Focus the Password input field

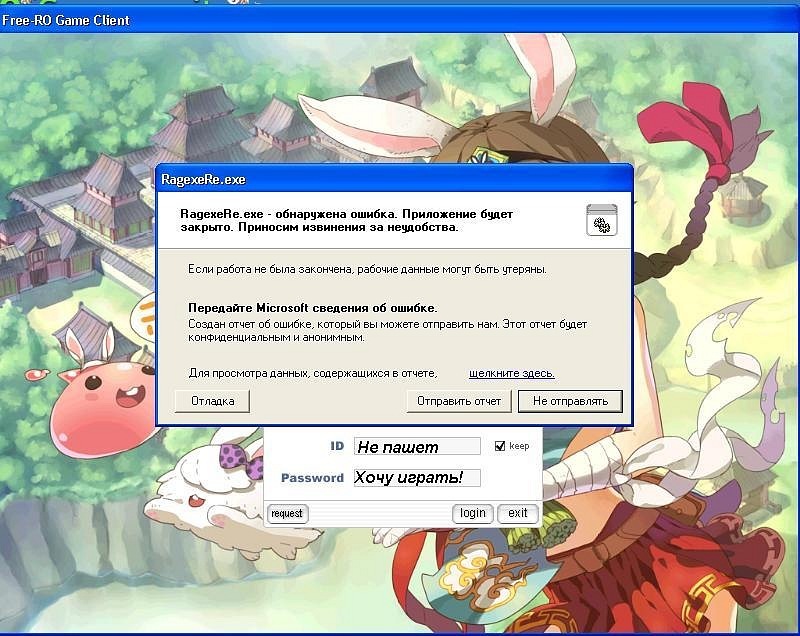click(417, 478)
